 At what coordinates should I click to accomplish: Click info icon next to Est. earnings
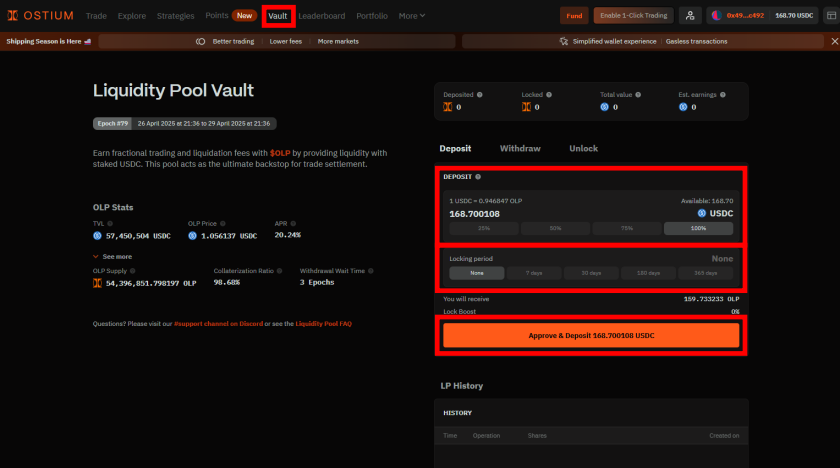click(723, 95)
